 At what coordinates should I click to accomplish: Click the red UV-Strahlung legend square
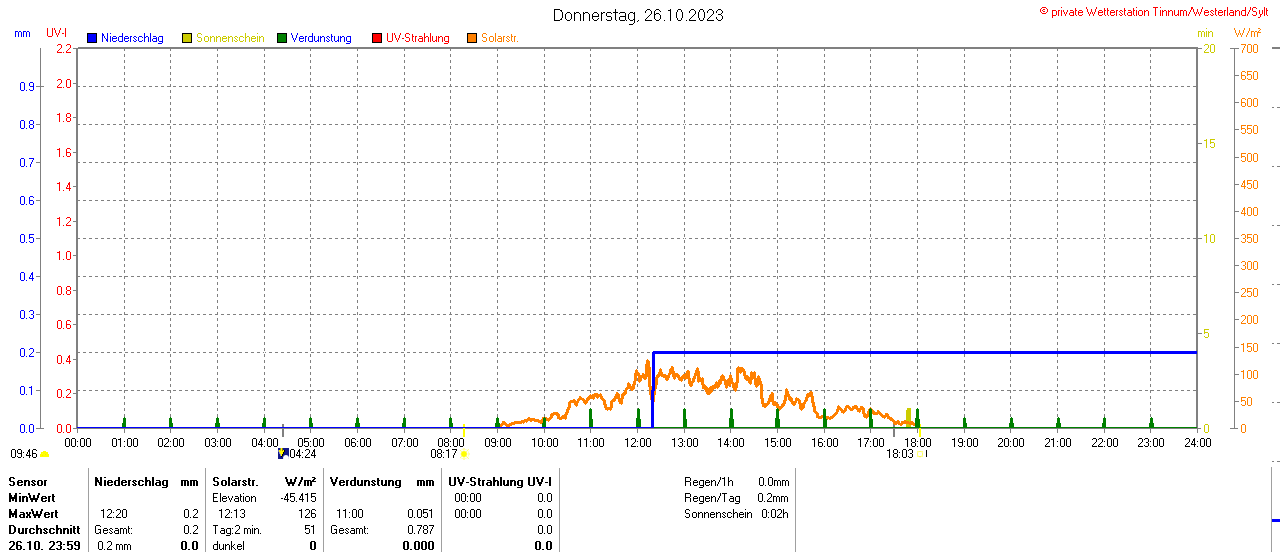coord(377,38)
